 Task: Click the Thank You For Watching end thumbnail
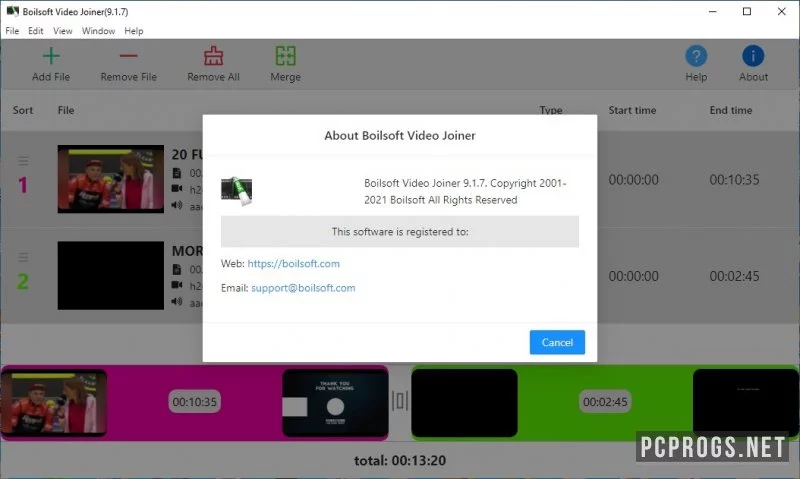tap(335, 402)
